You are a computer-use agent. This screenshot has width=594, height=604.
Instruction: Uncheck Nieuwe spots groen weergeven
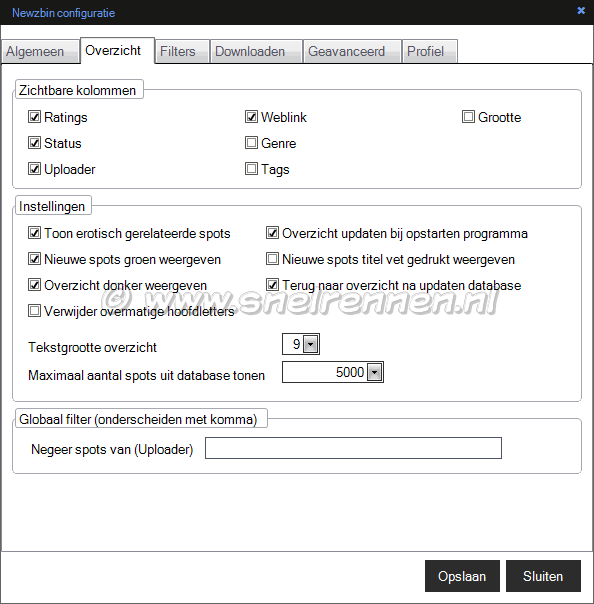point(34,259)
